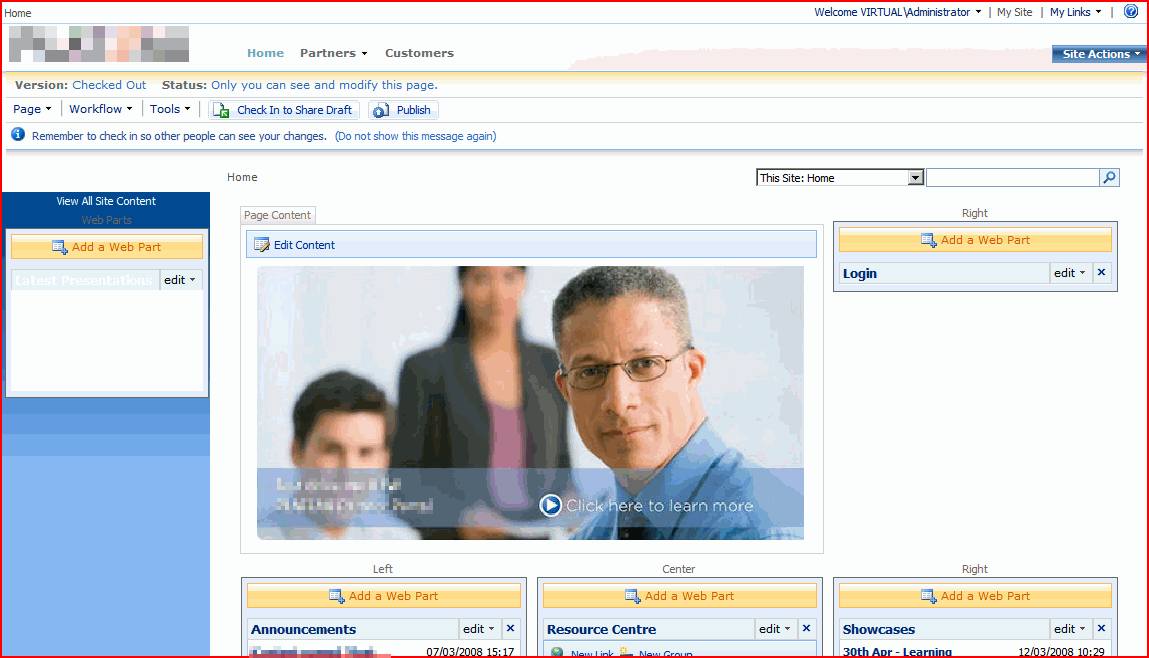This screenshot has width=1149, height=658.
Task: Click inside the search text box
Action: (x=1012, y=178)
